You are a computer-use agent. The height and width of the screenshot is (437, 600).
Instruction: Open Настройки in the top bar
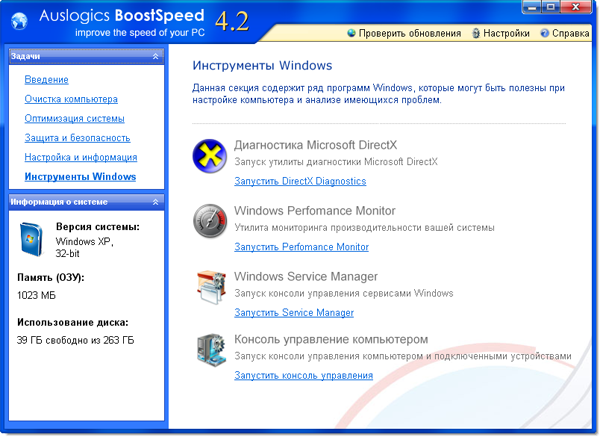(x=506, y=33)
